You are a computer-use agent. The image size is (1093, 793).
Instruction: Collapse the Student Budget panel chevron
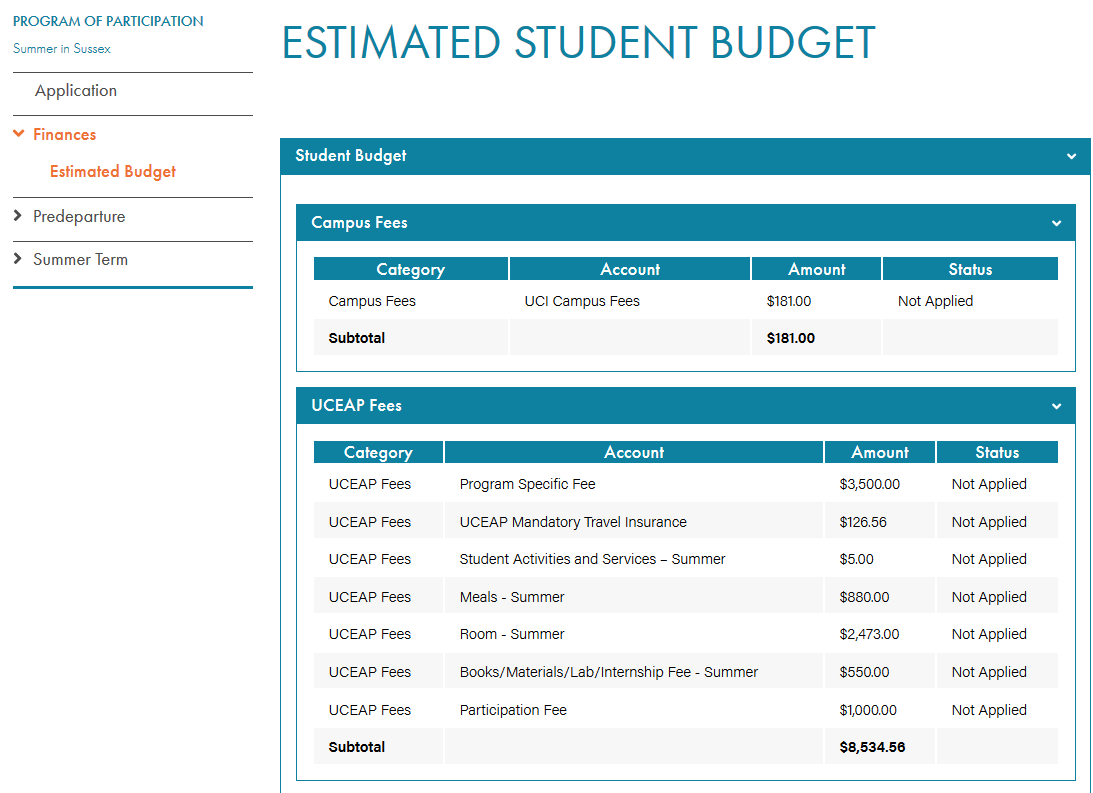(1071, 156)
